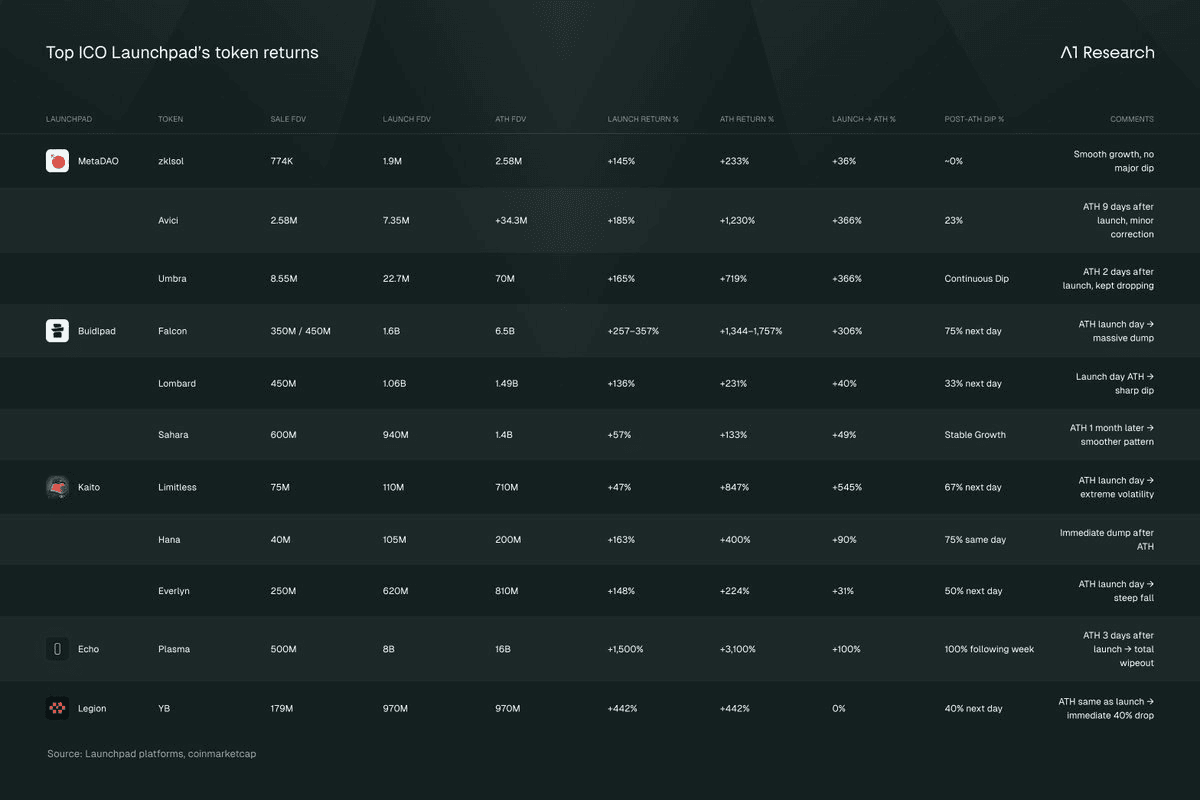Click the 22.7M launch FDV value
Viewport: 1200px width, 800px height.
click(x=396, y=279)
